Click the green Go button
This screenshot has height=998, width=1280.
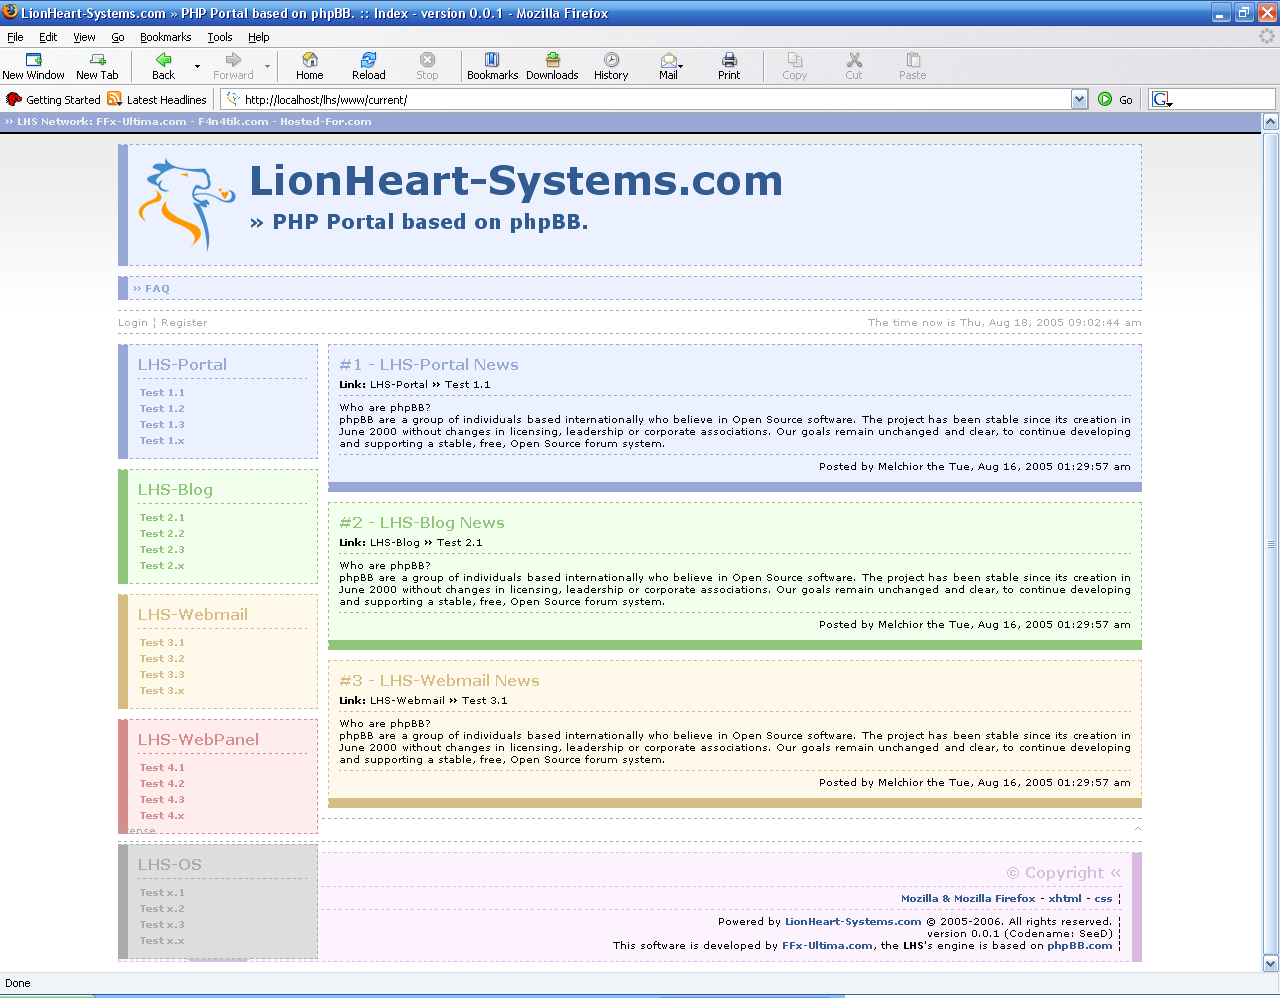1115,99
